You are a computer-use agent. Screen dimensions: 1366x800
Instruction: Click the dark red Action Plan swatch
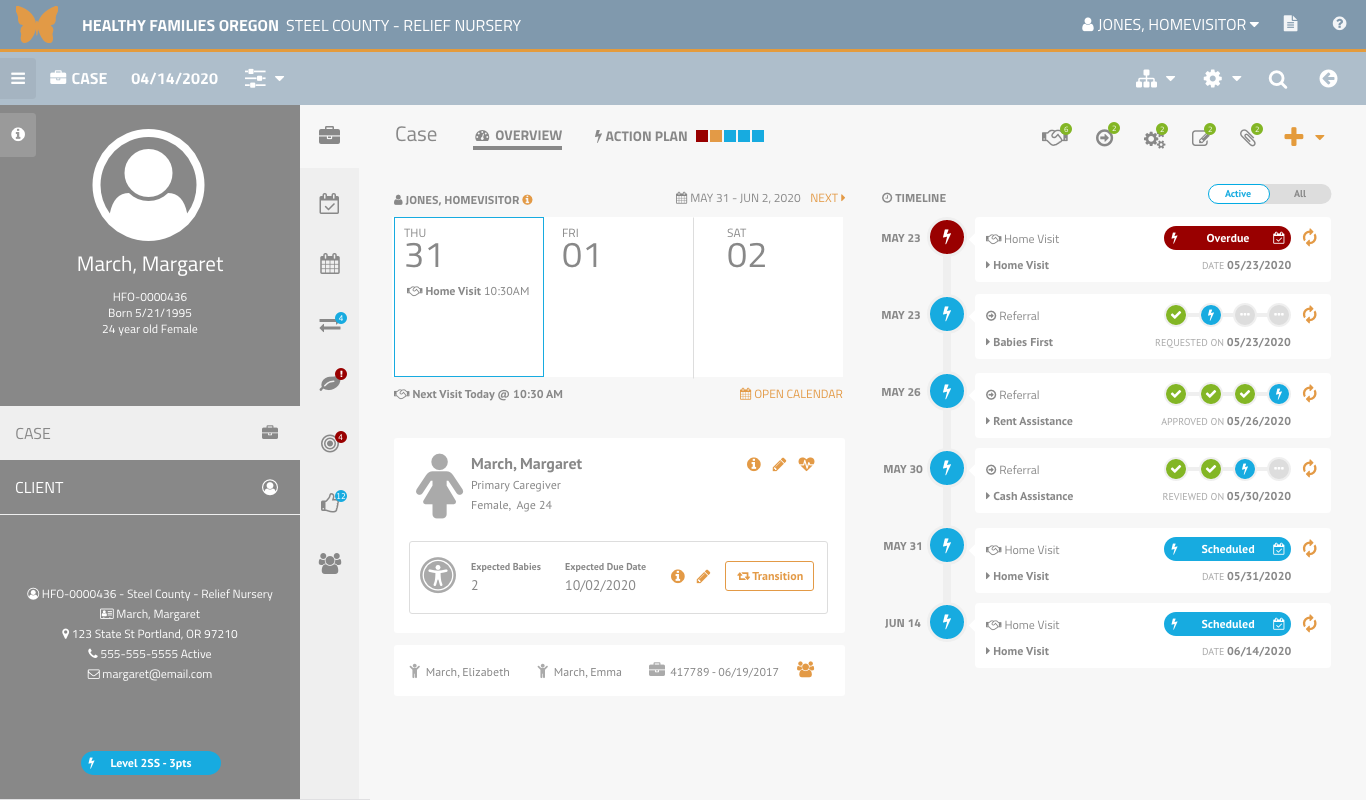tap(702, 136)
